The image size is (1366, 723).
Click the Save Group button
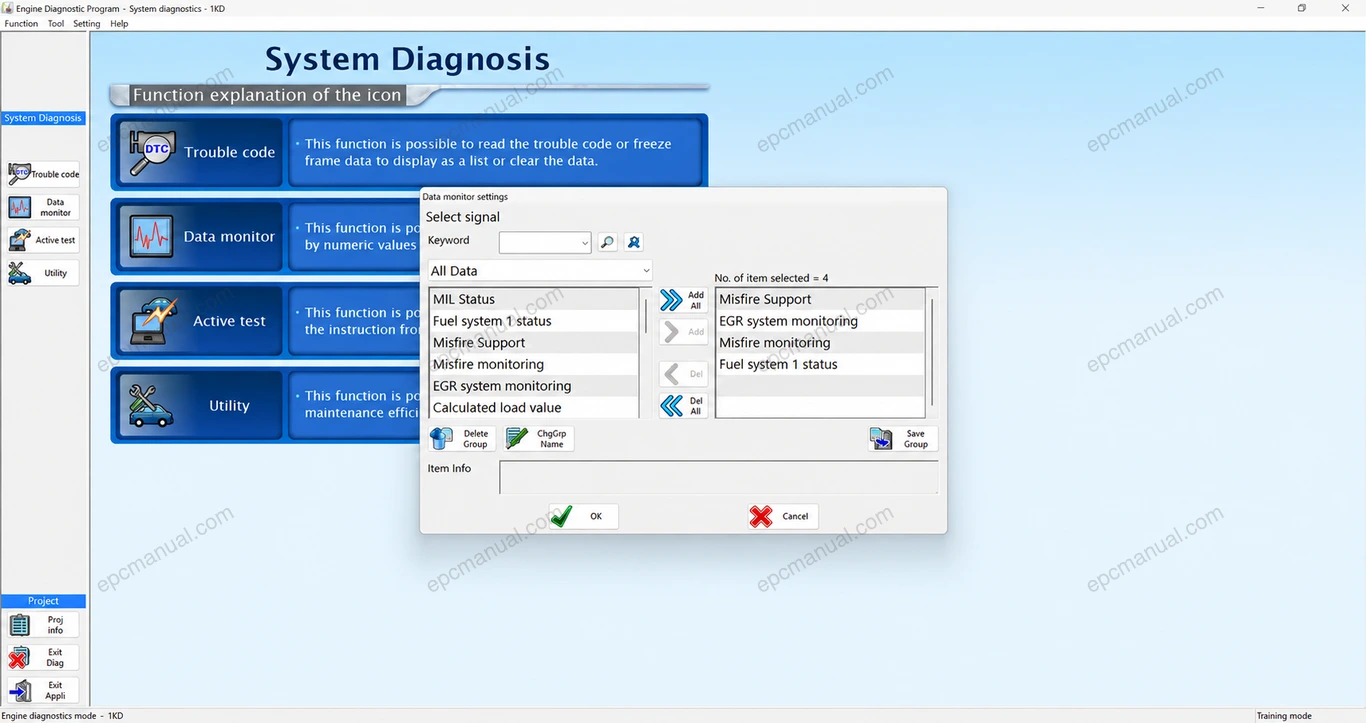(903, 438)
